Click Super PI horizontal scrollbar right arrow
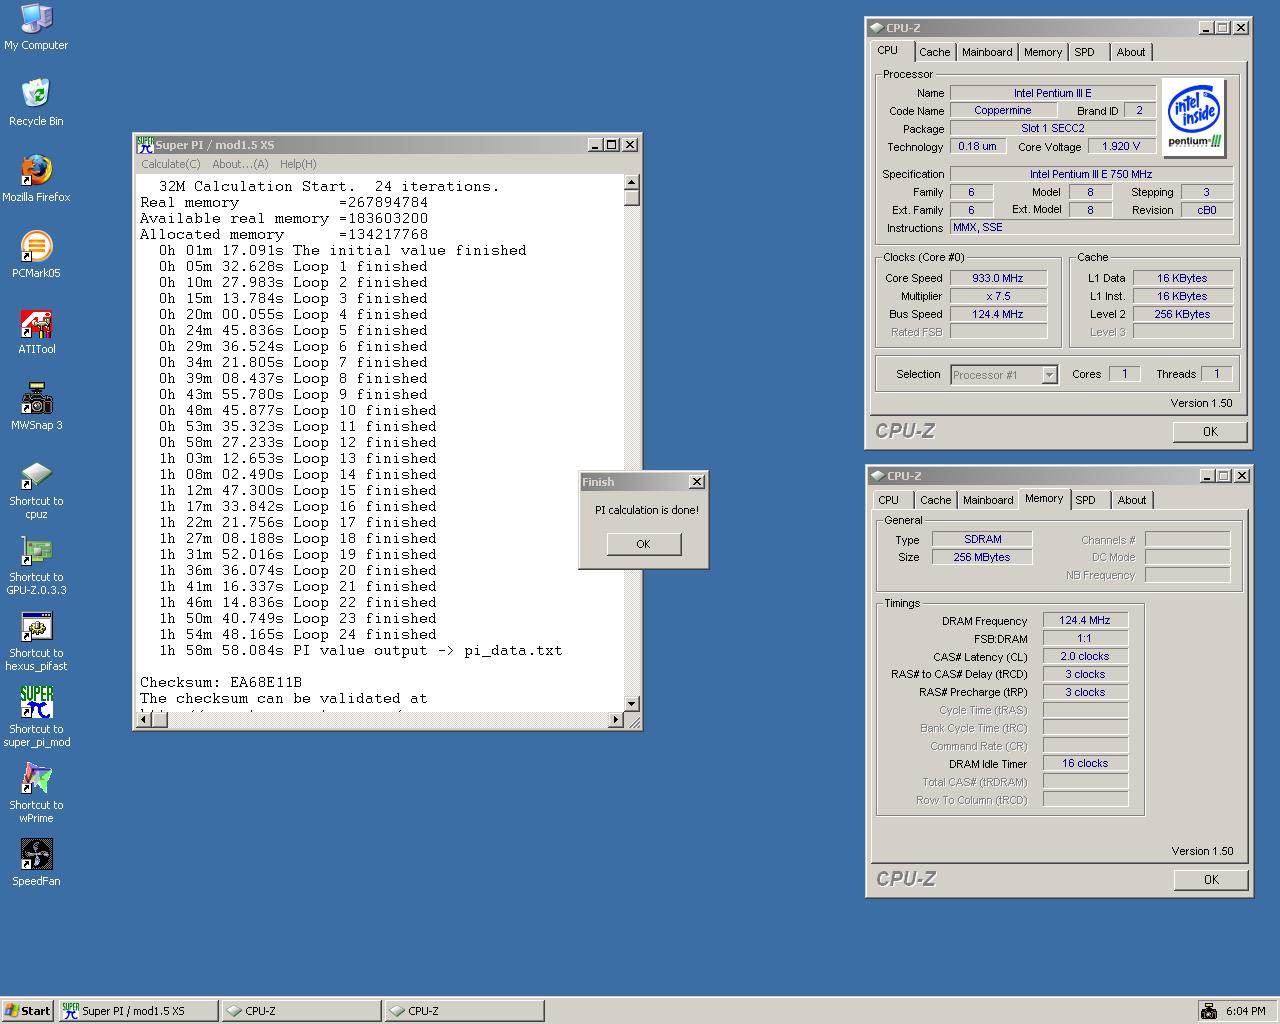 click(x=615, y=720)
